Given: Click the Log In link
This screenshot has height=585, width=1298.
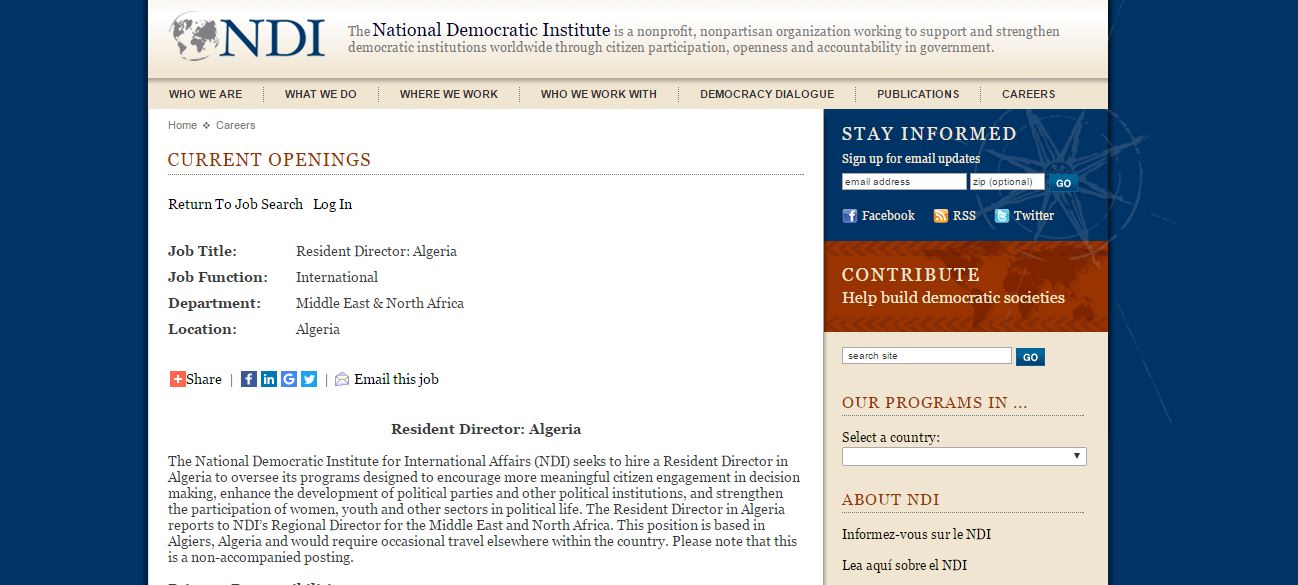Looking at the screenshot, I should (x=332, y=204).
